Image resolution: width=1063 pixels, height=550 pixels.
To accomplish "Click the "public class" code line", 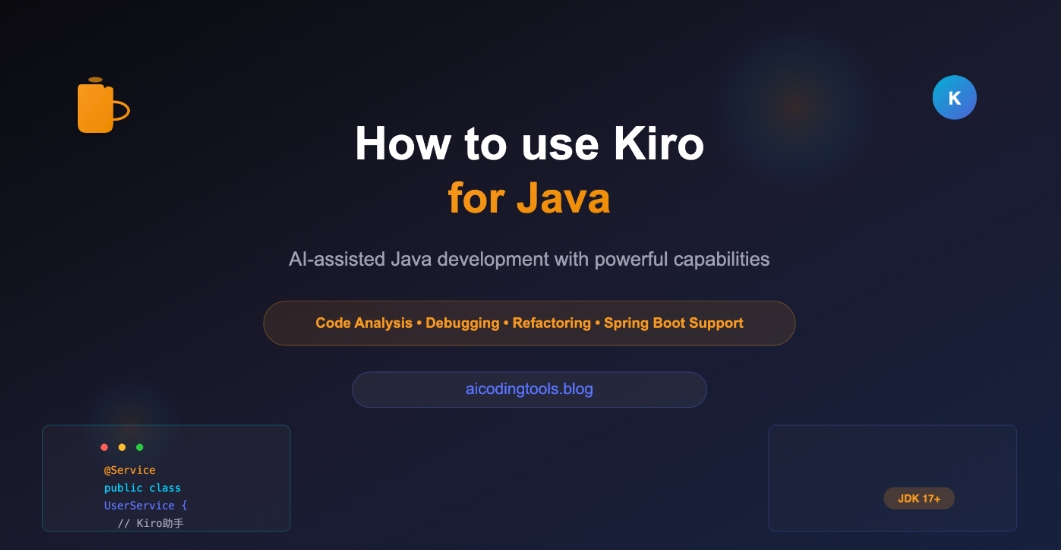I will pos(142,488).
